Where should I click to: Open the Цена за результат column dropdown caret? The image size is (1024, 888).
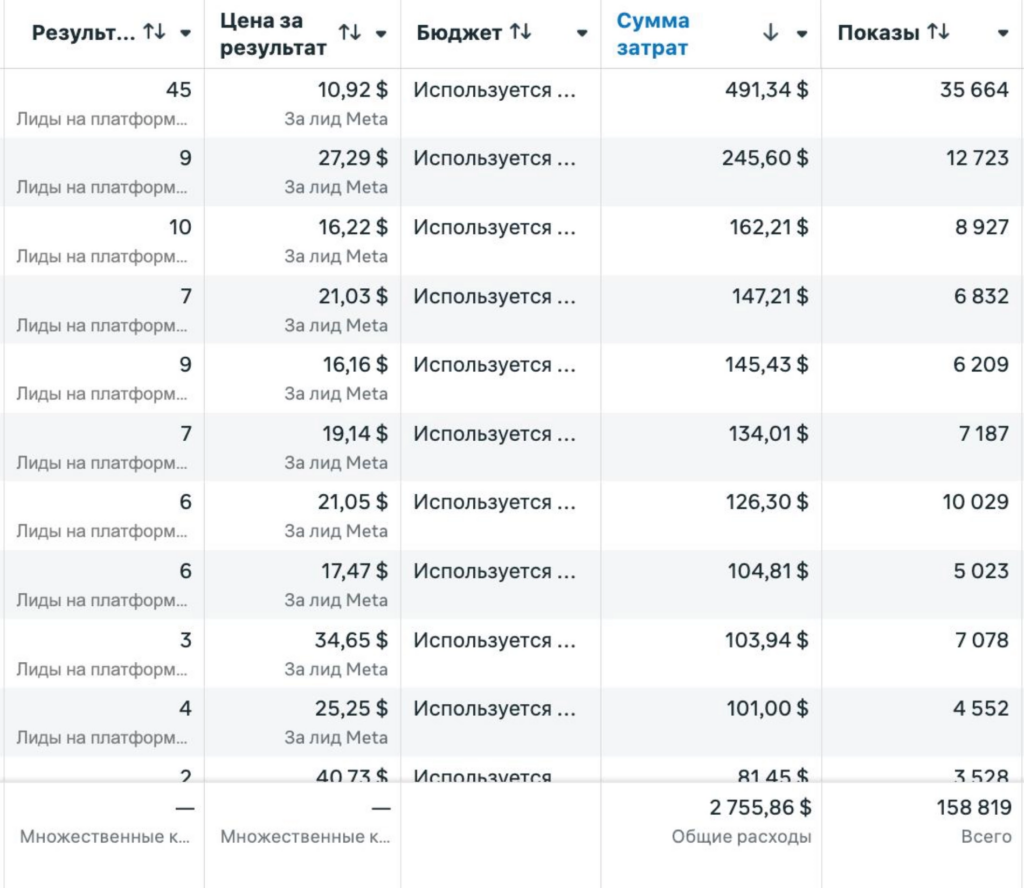[x=381, y=34]
